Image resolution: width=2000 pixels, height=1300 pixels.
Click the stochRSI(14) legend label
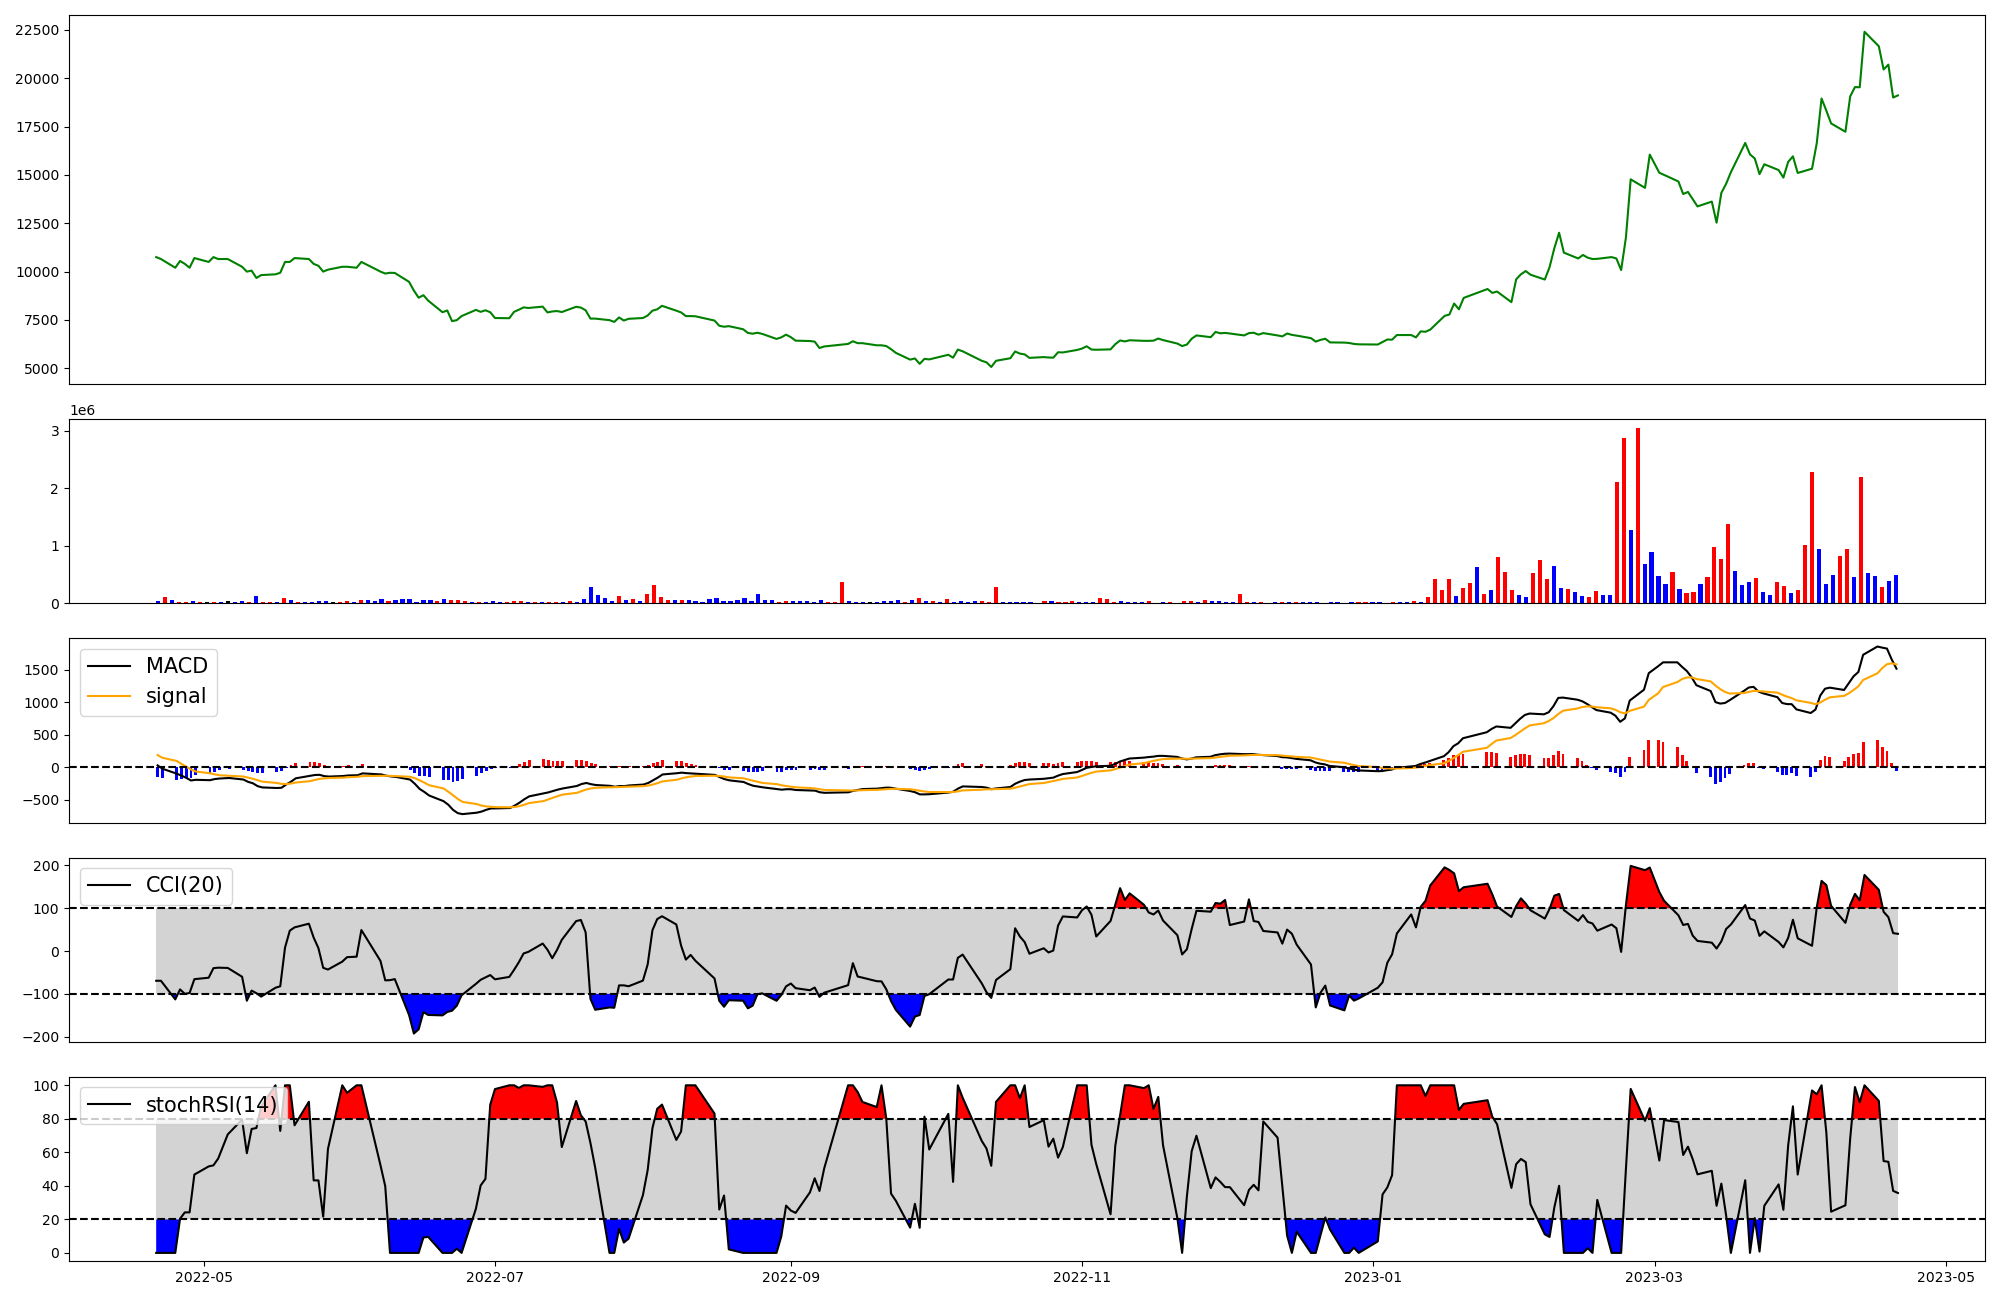(x=211, y=1105)
